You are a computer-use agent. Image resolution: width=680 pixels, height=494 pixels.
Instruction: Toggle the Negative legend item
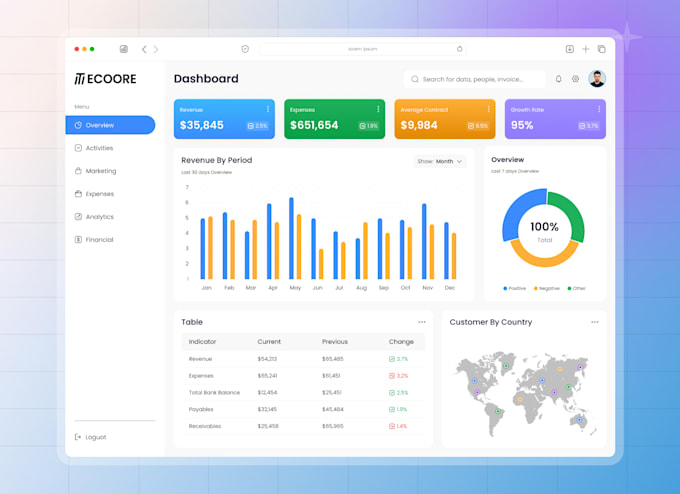pyautogui.click(x=546, y=288)
